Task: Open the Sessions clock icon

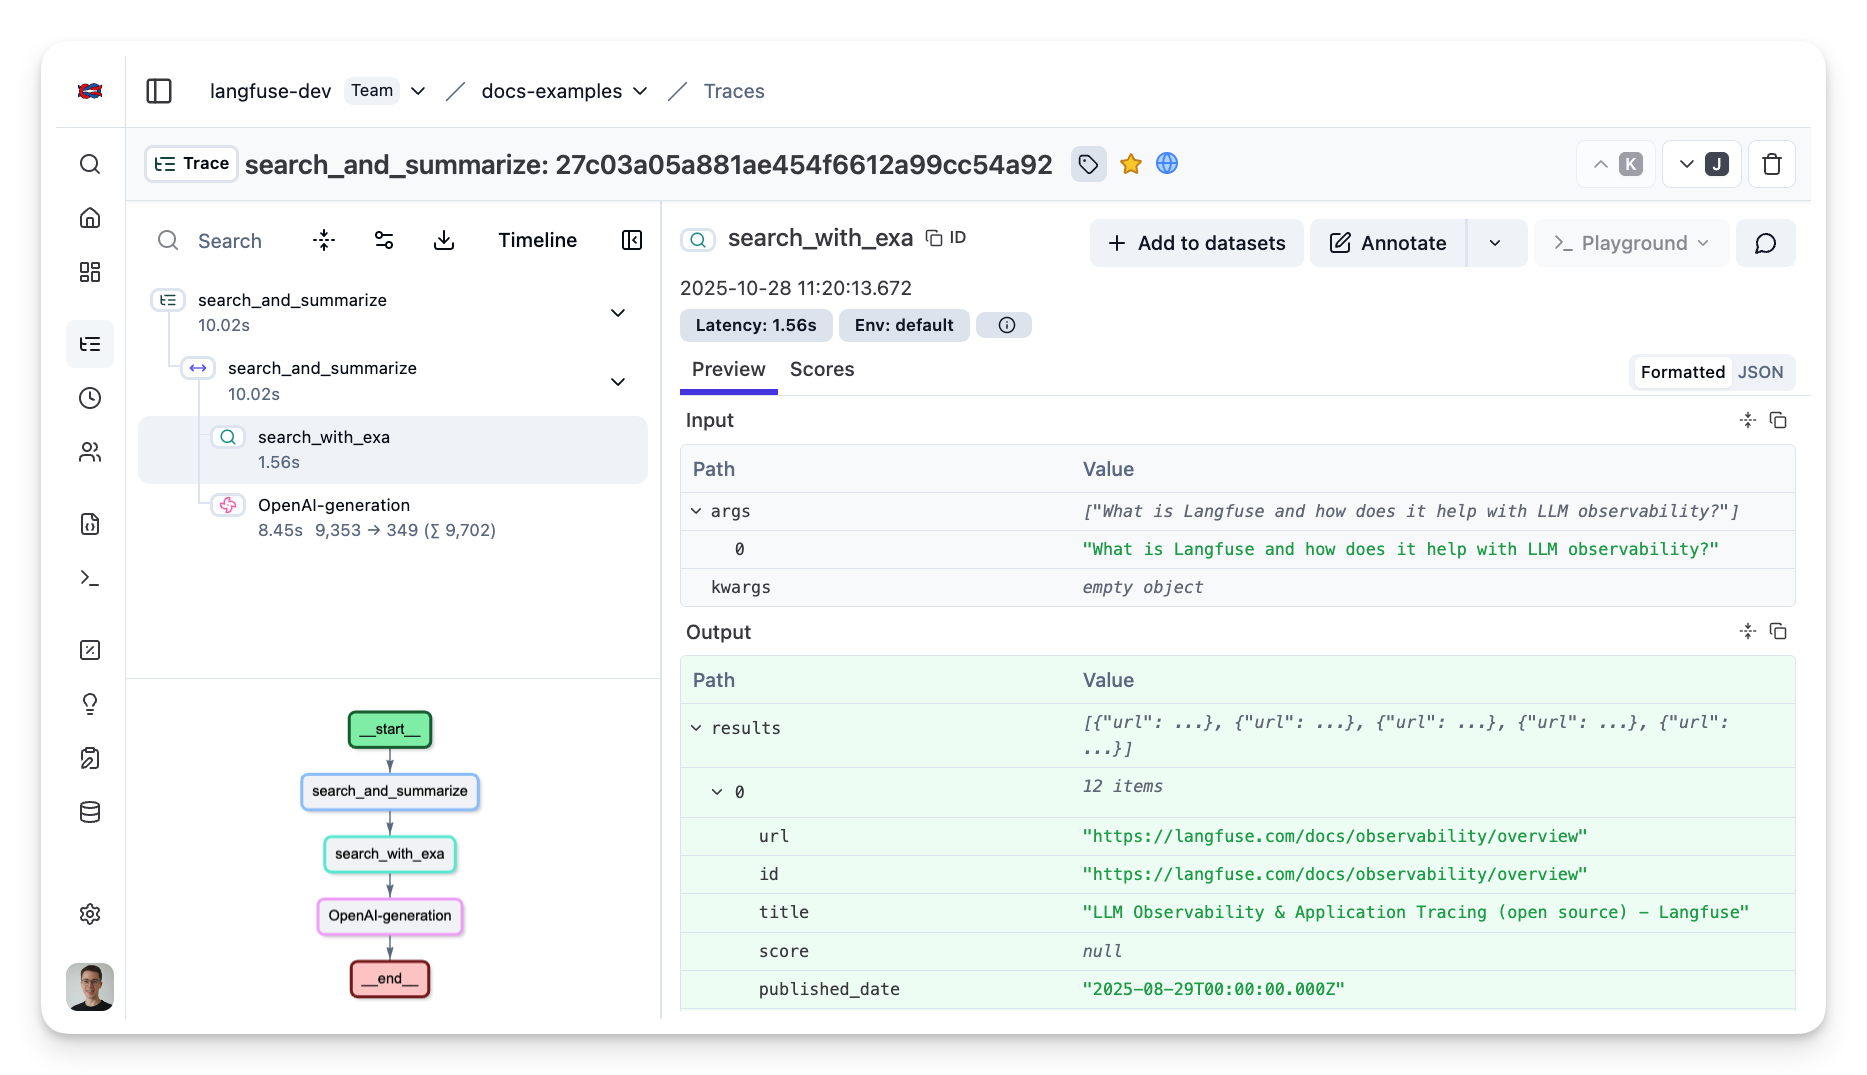Action: coord(90,397)
